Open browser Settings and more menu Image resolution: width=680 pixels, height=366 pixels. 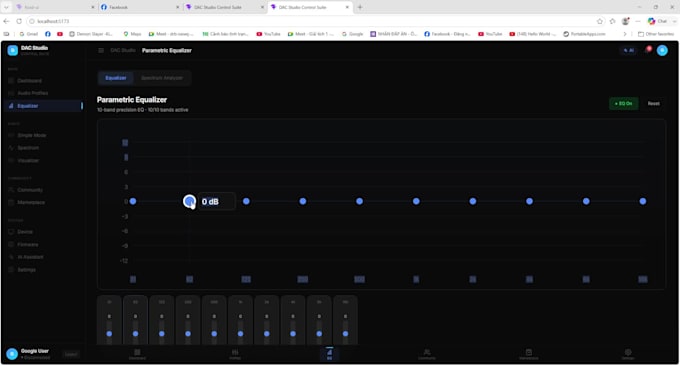pyautogui.click(x=638, y=21)
